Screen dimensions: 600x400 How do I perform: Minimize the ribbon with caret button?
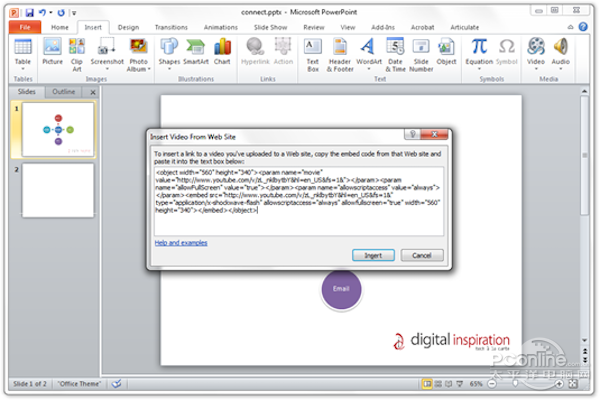click(x=570, y=27)
